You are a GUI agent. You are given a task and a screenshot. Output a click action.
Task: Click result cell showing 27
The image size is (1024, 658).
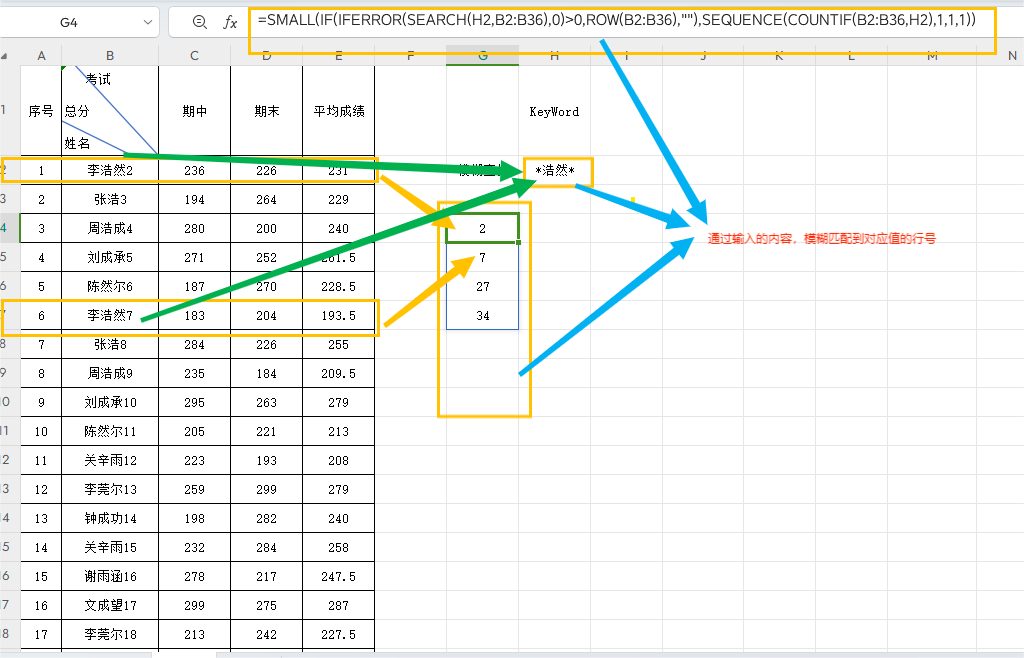(483, 286)
